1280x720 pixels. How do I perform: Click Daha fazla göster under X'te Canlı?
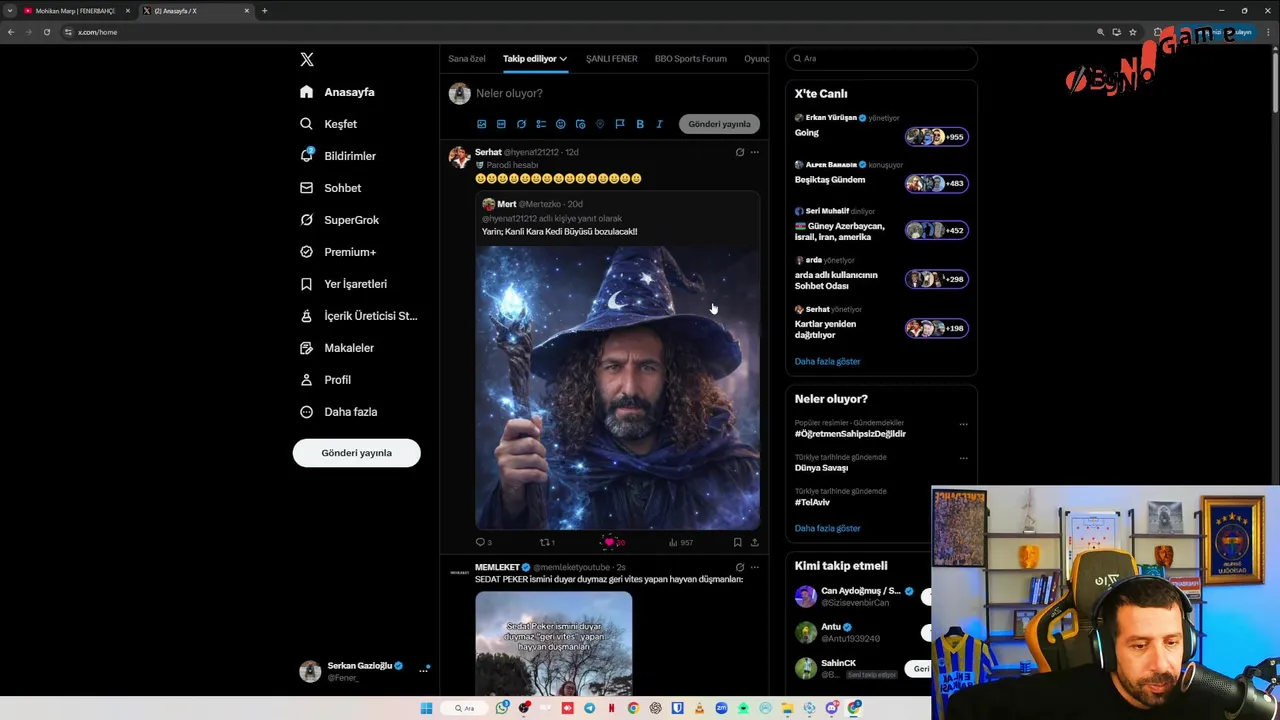pos(827,361)
